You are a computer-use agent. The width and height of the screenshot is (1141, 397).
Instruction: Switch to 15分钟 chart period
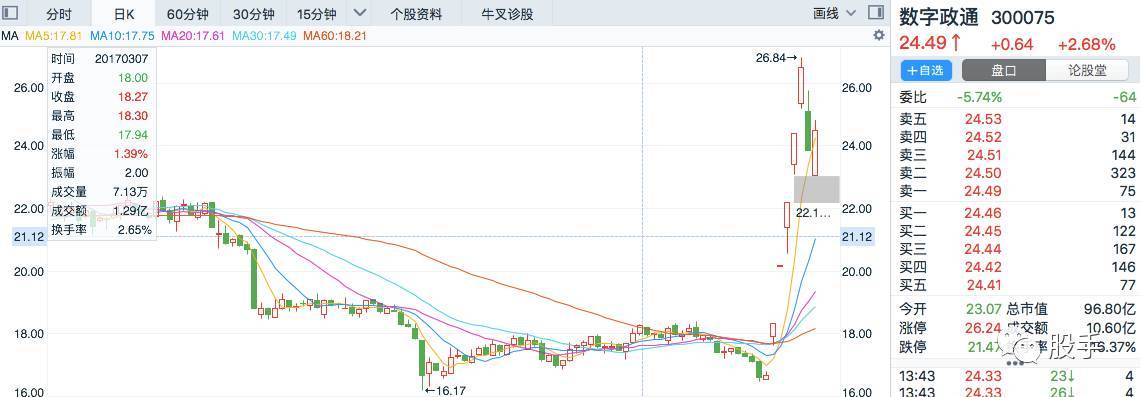click(x=317, y=14)
